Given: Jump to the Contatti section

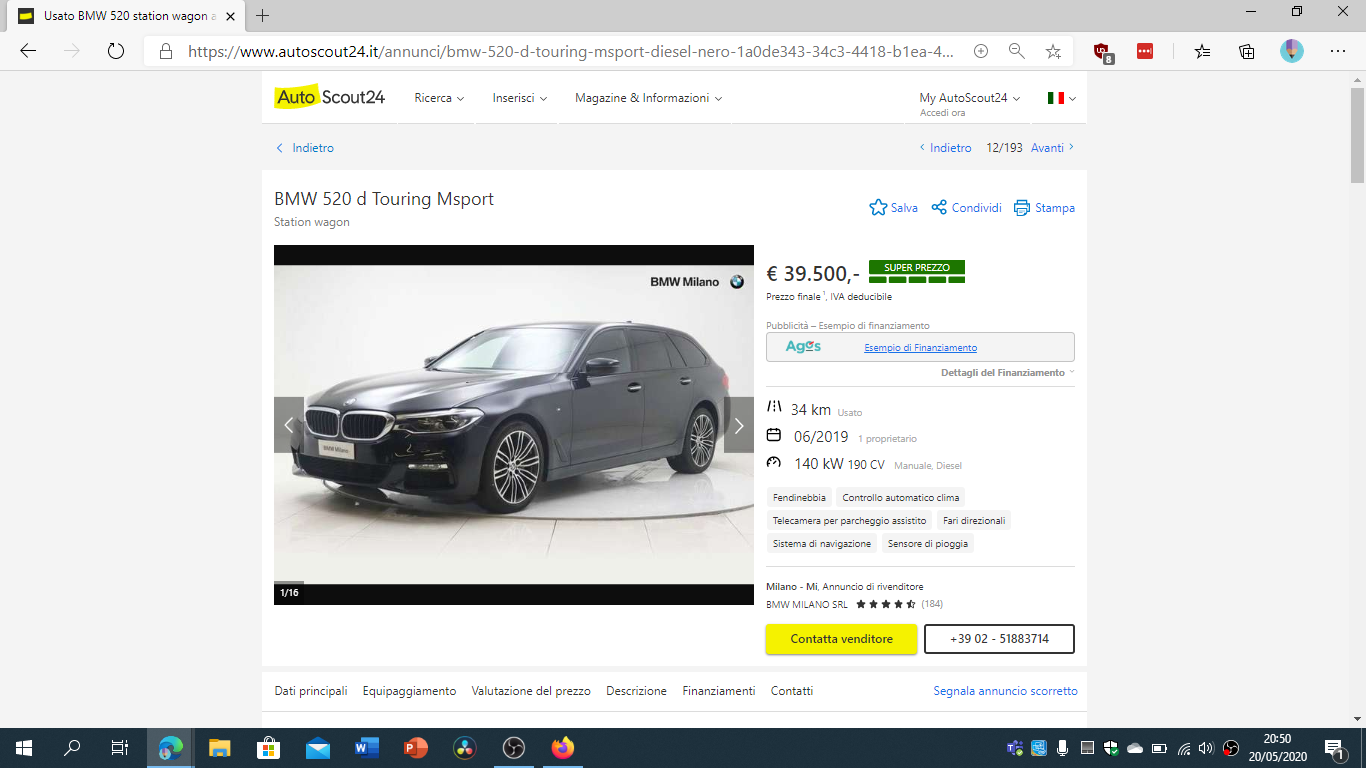Looking at the screenshot, I should (792, 691).
